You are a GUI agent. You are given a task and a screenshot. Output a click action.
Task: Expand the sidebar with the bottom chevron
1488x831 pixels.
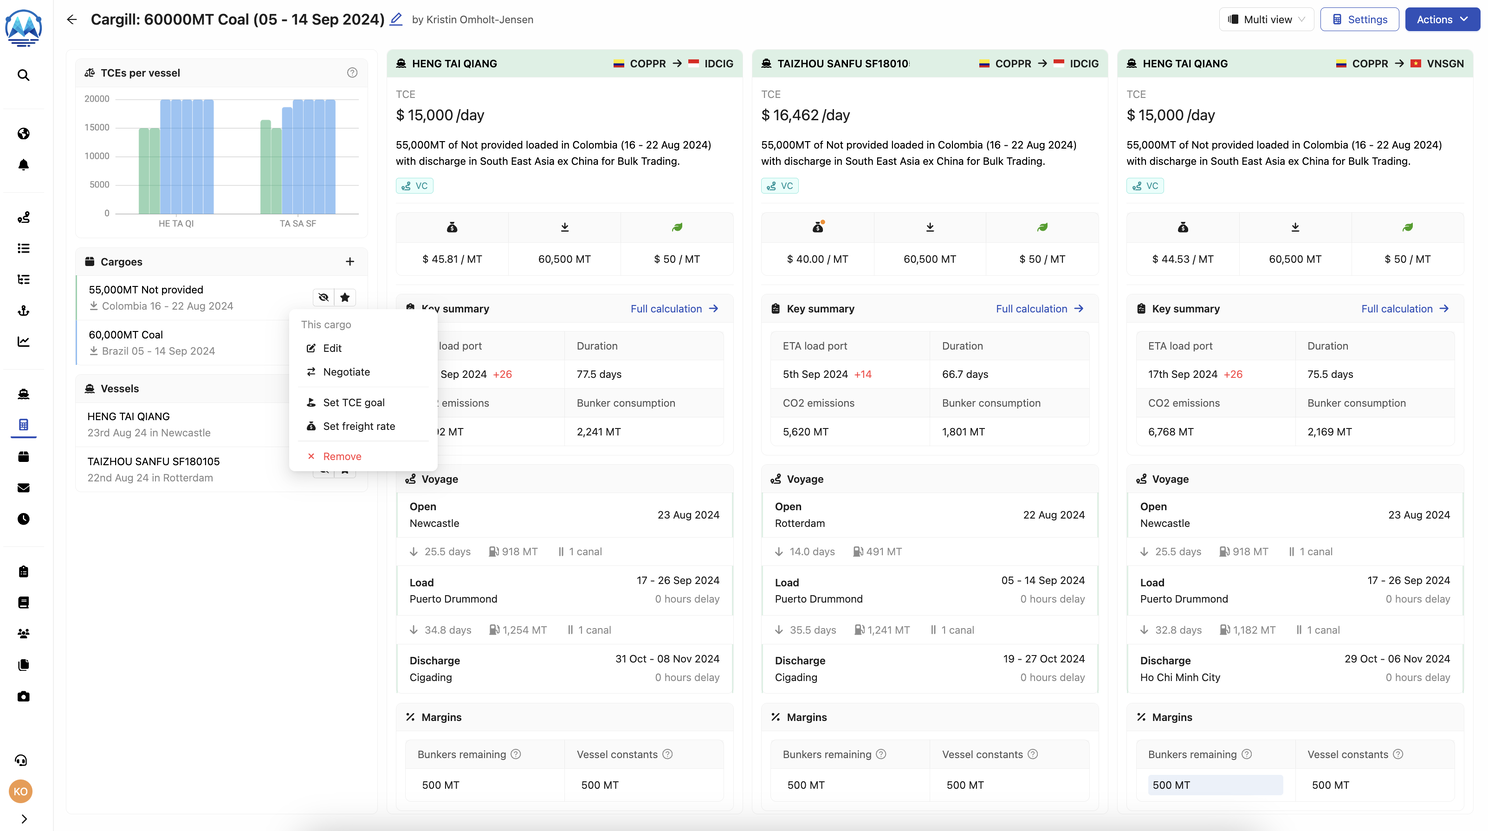23,819
